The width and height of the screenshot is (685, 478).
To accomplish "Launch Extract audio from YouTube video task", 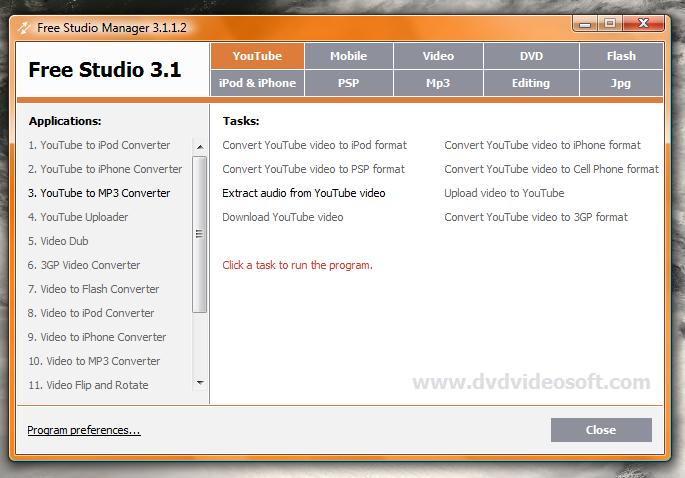I will 304,193.
